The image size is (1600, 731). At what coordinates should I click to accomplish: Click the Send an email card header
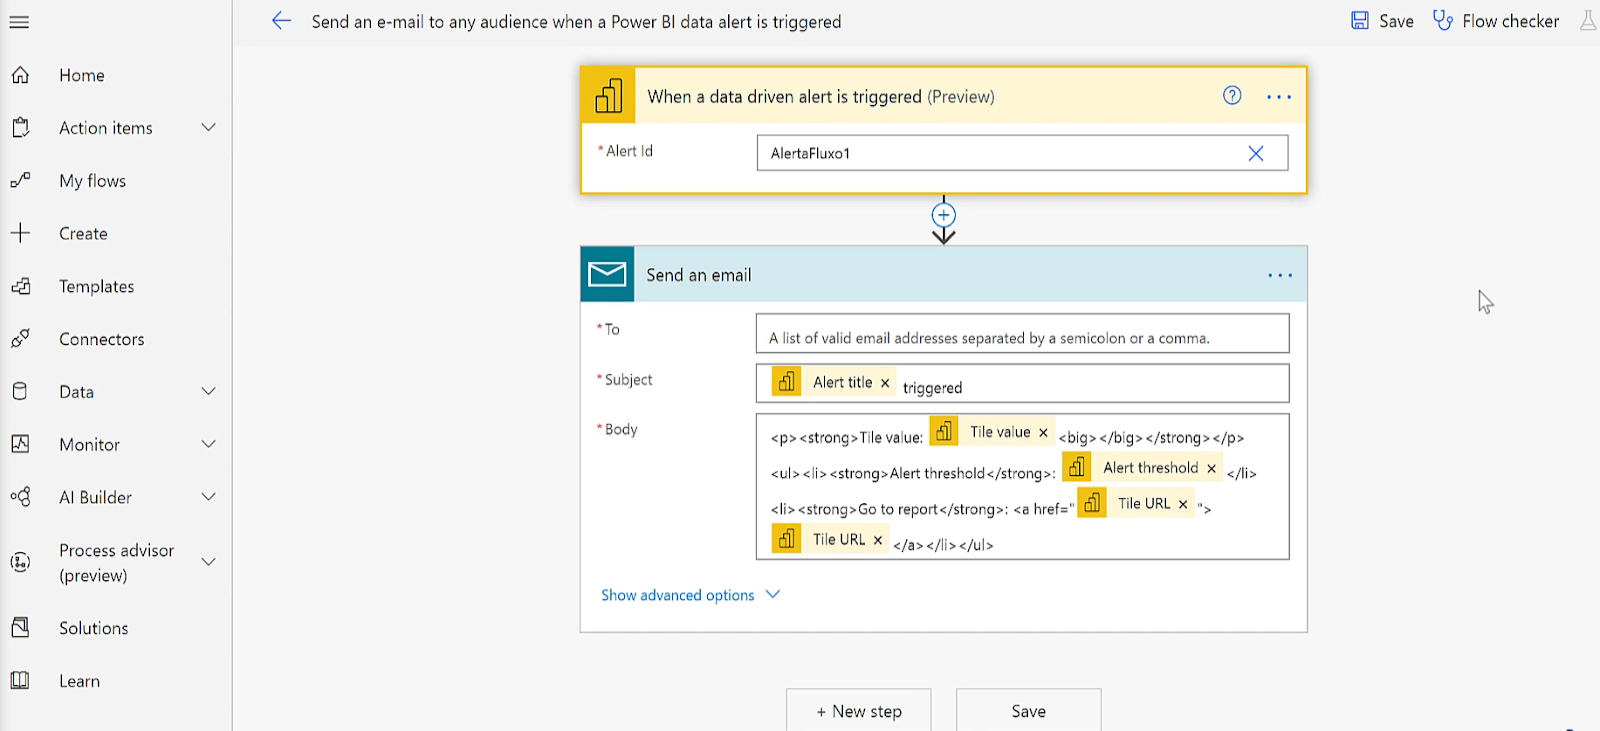pyautogui.click(x=944, y=274)
